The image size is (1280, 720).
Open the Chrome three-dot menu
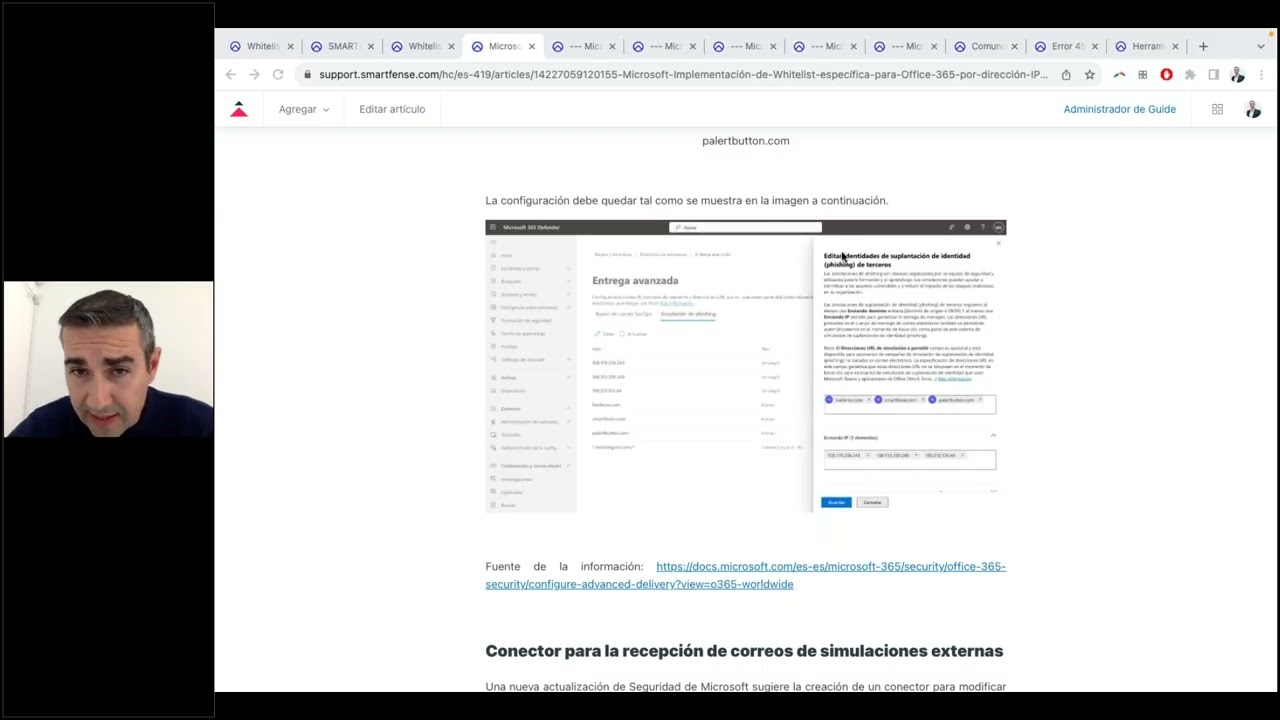1261,75
